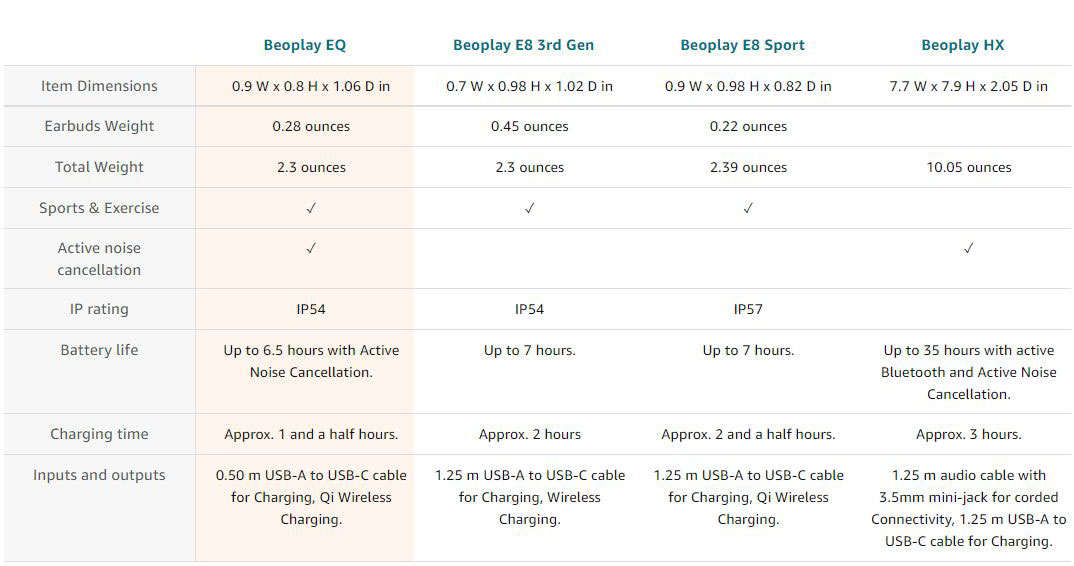The height and width of the screenshot is (566, 1074).
Task: Select the IP rating row label
Action: [x=99, y=309]
